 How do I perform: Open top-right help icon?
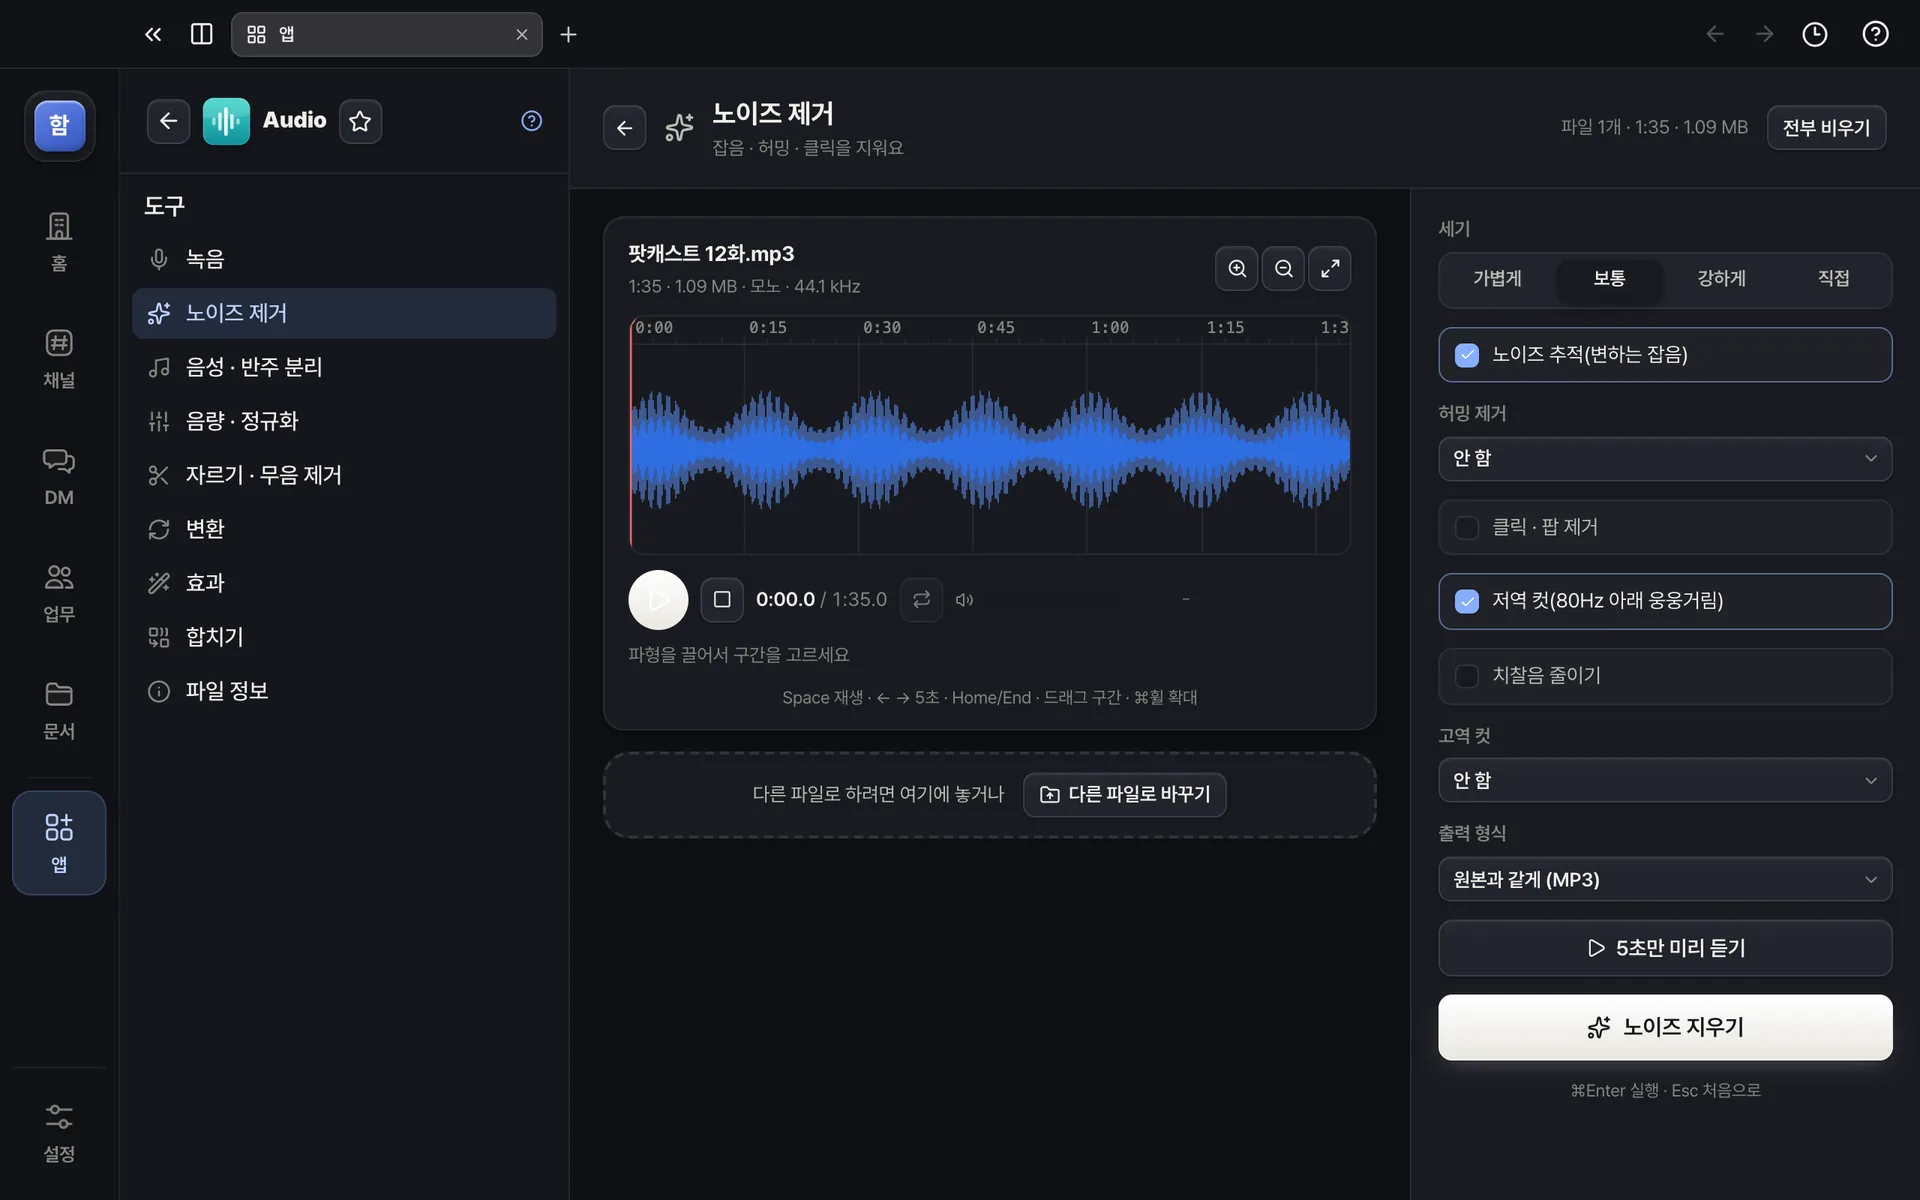[x=1875, y=34]
